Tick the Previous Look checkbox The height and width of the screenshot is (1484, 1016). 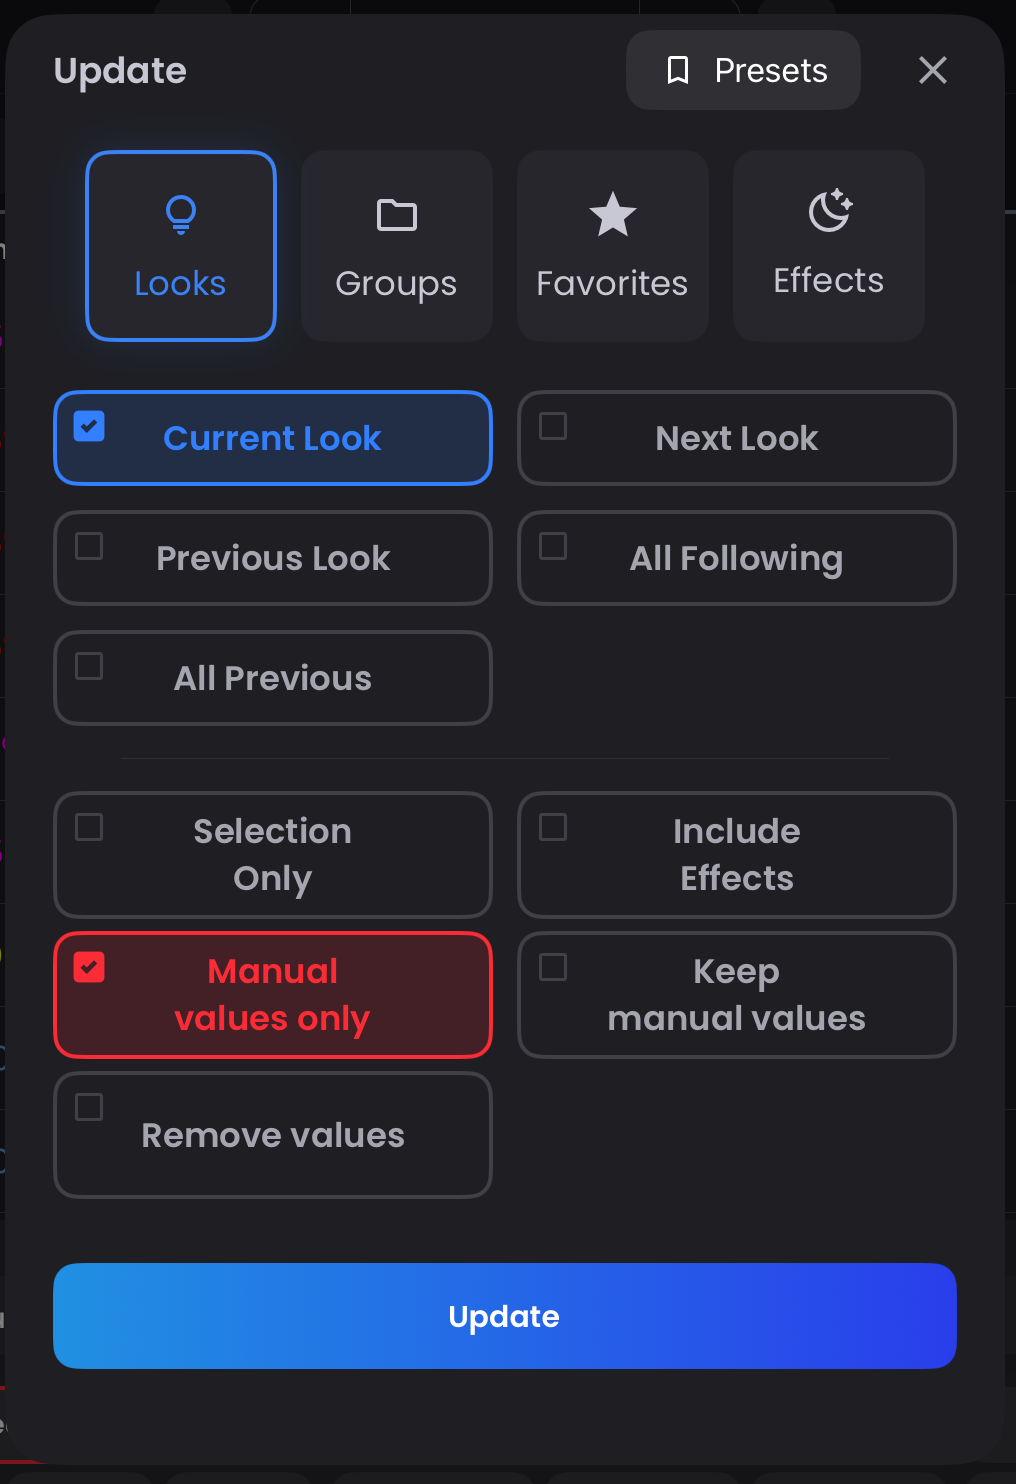pos(89,546)
